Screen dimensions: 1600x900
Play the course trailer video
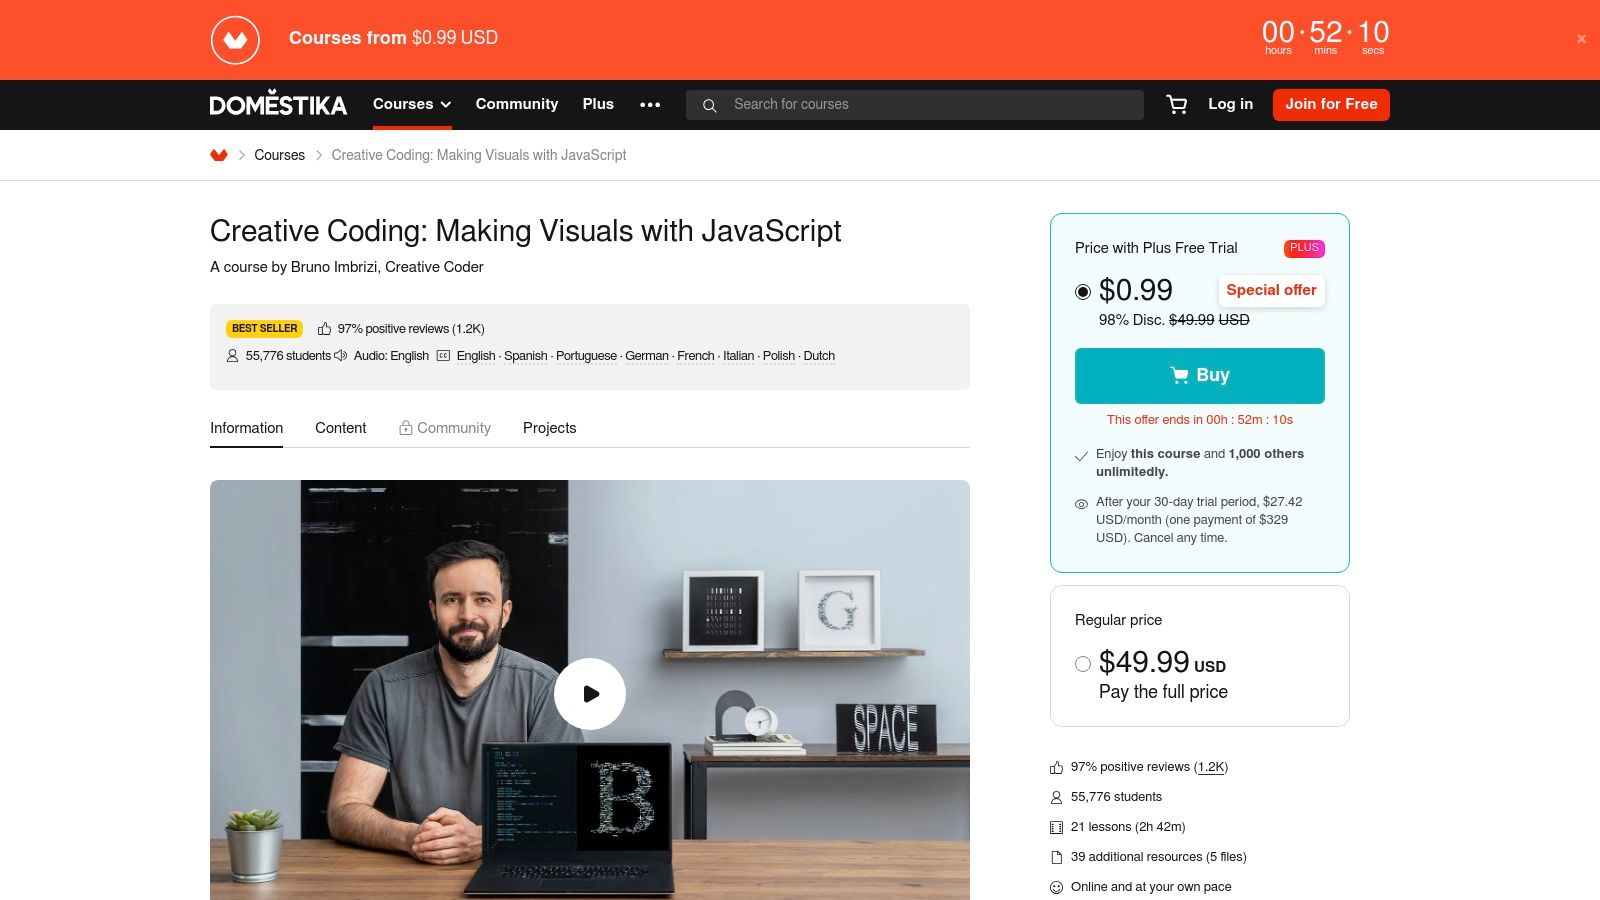click(x=590, y=694)
